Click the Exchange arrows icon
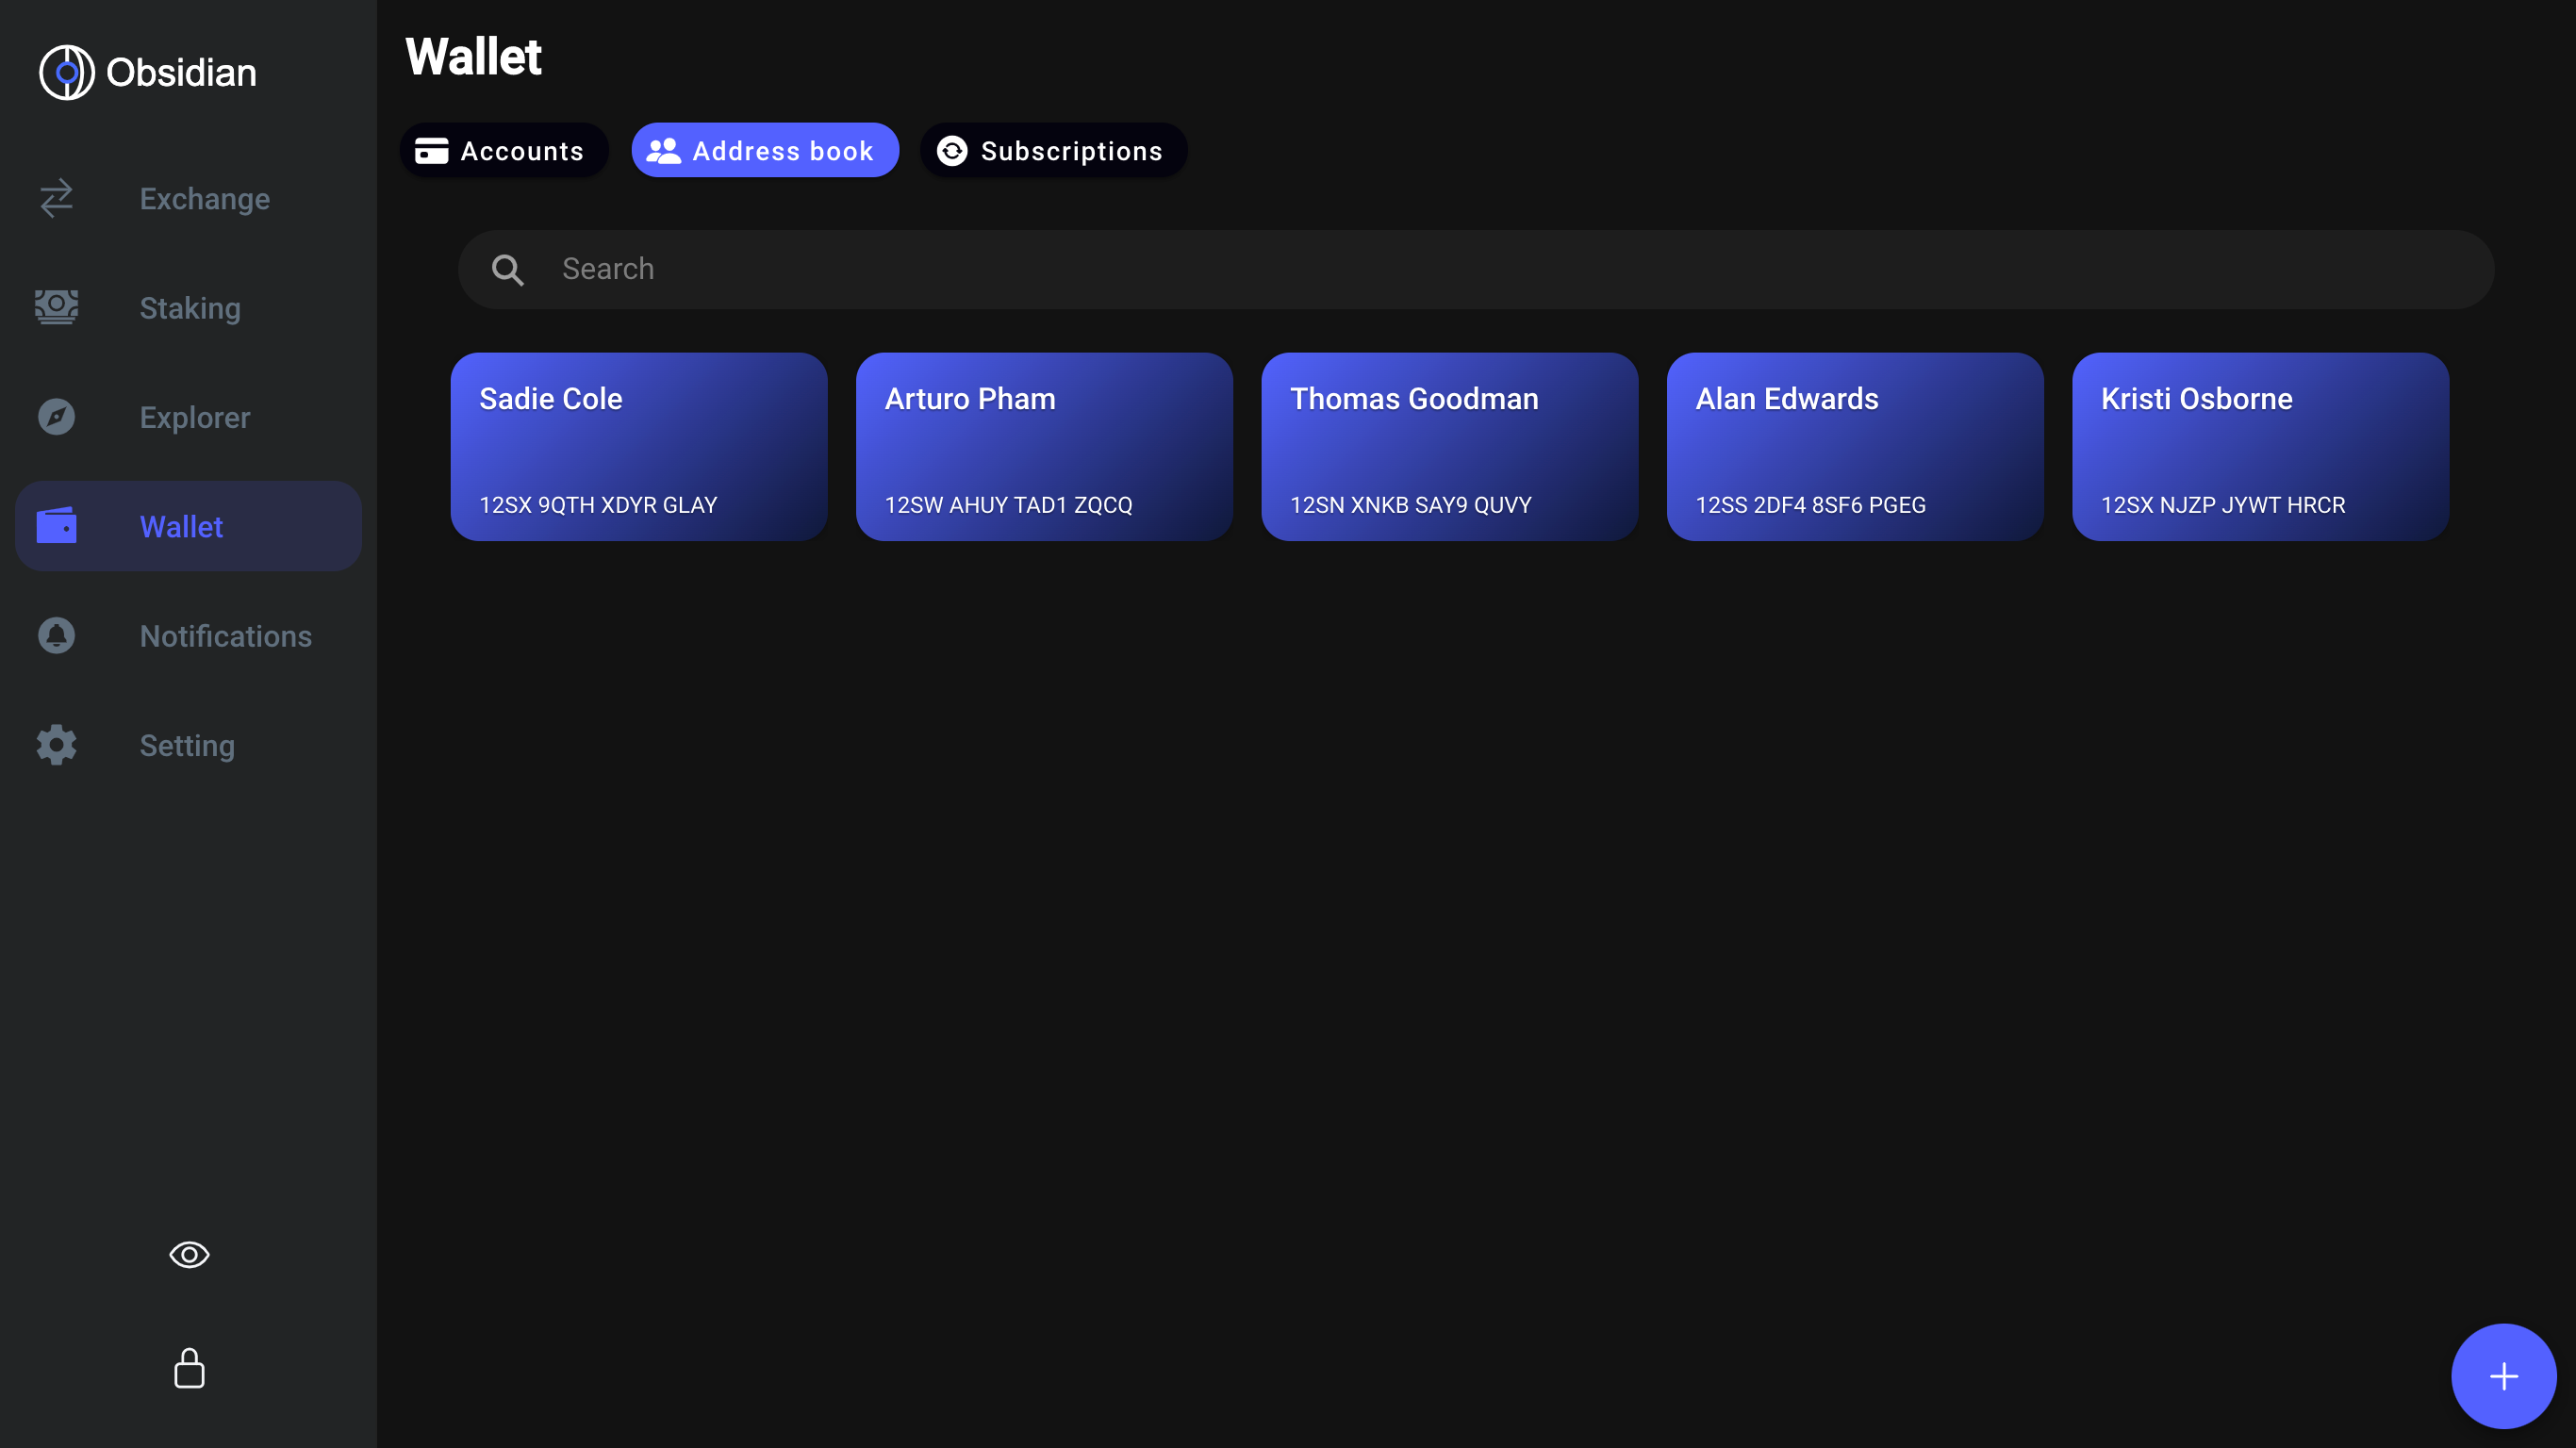2576x1448 pixels. coord(57,198)
